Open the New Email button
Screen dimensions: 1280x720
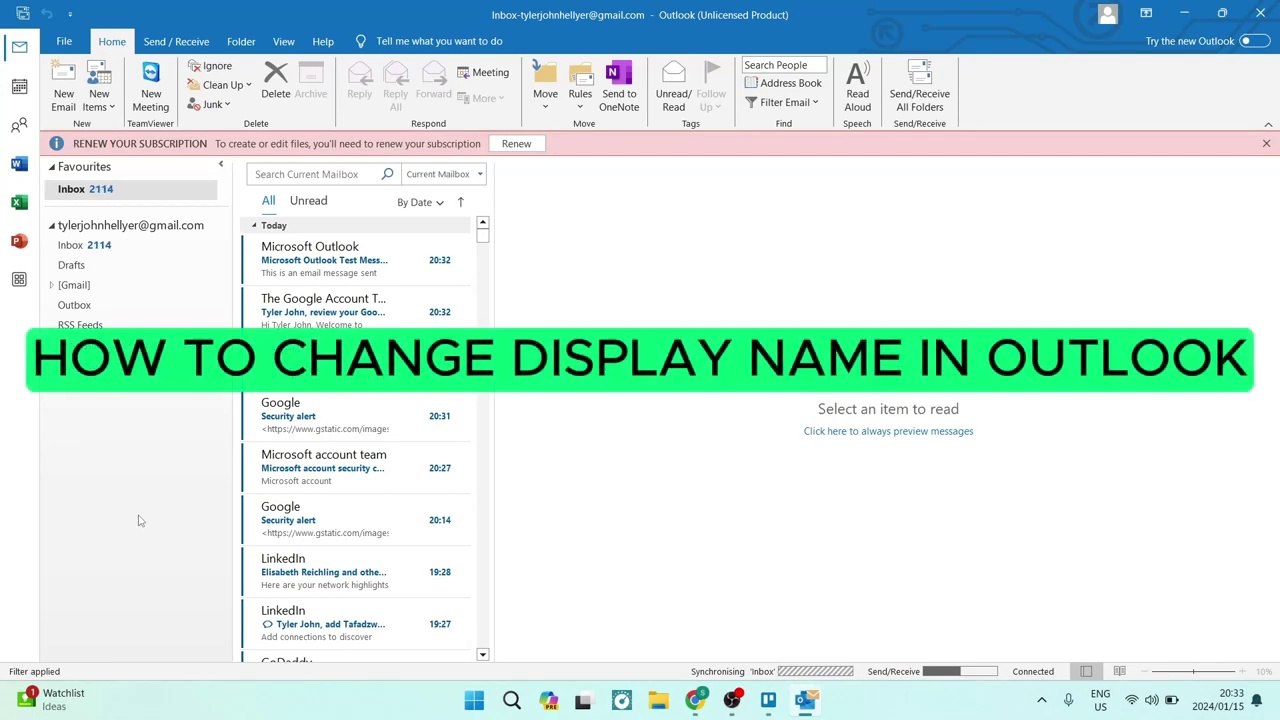click(63, 86)
